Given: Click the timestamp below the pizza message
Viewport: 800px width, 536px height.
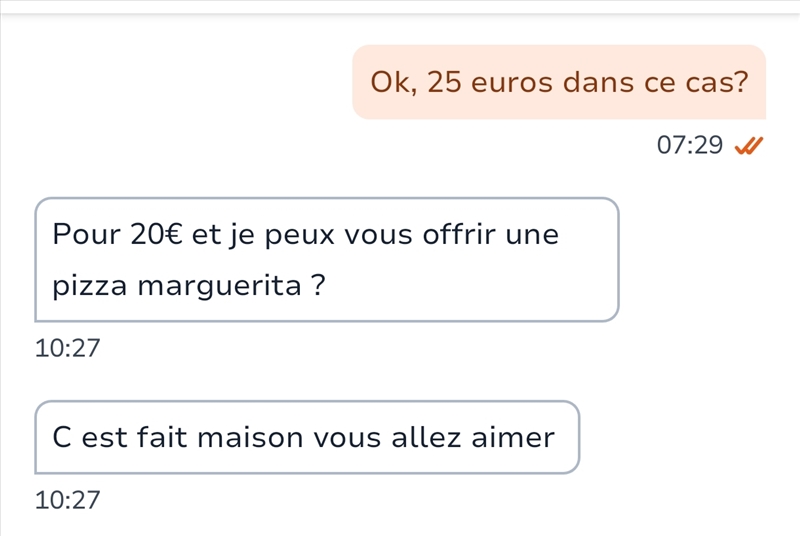Looking at the screenshot, I should (67, 348).
